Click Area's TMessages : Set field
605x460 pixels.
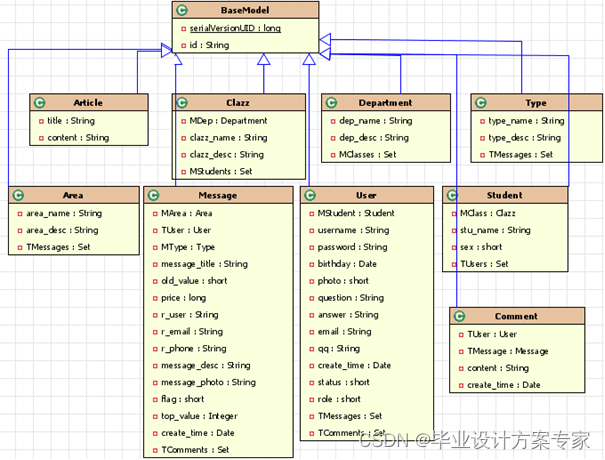tap(58, 247)
